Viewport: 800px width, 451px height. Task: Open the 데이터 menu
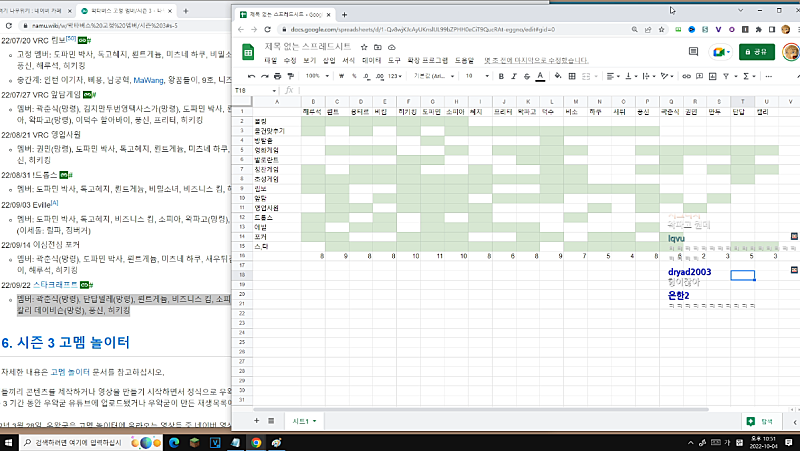pos(371,60)
